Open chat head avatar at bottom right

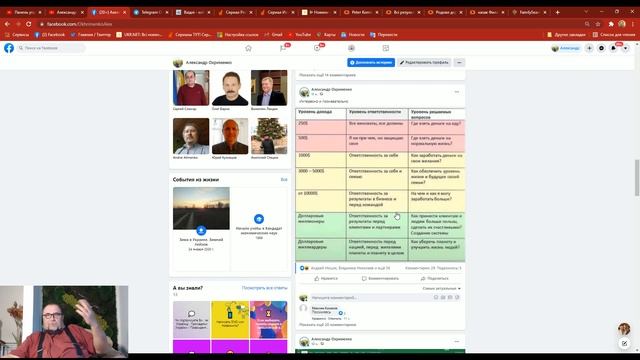coord(624,328)
